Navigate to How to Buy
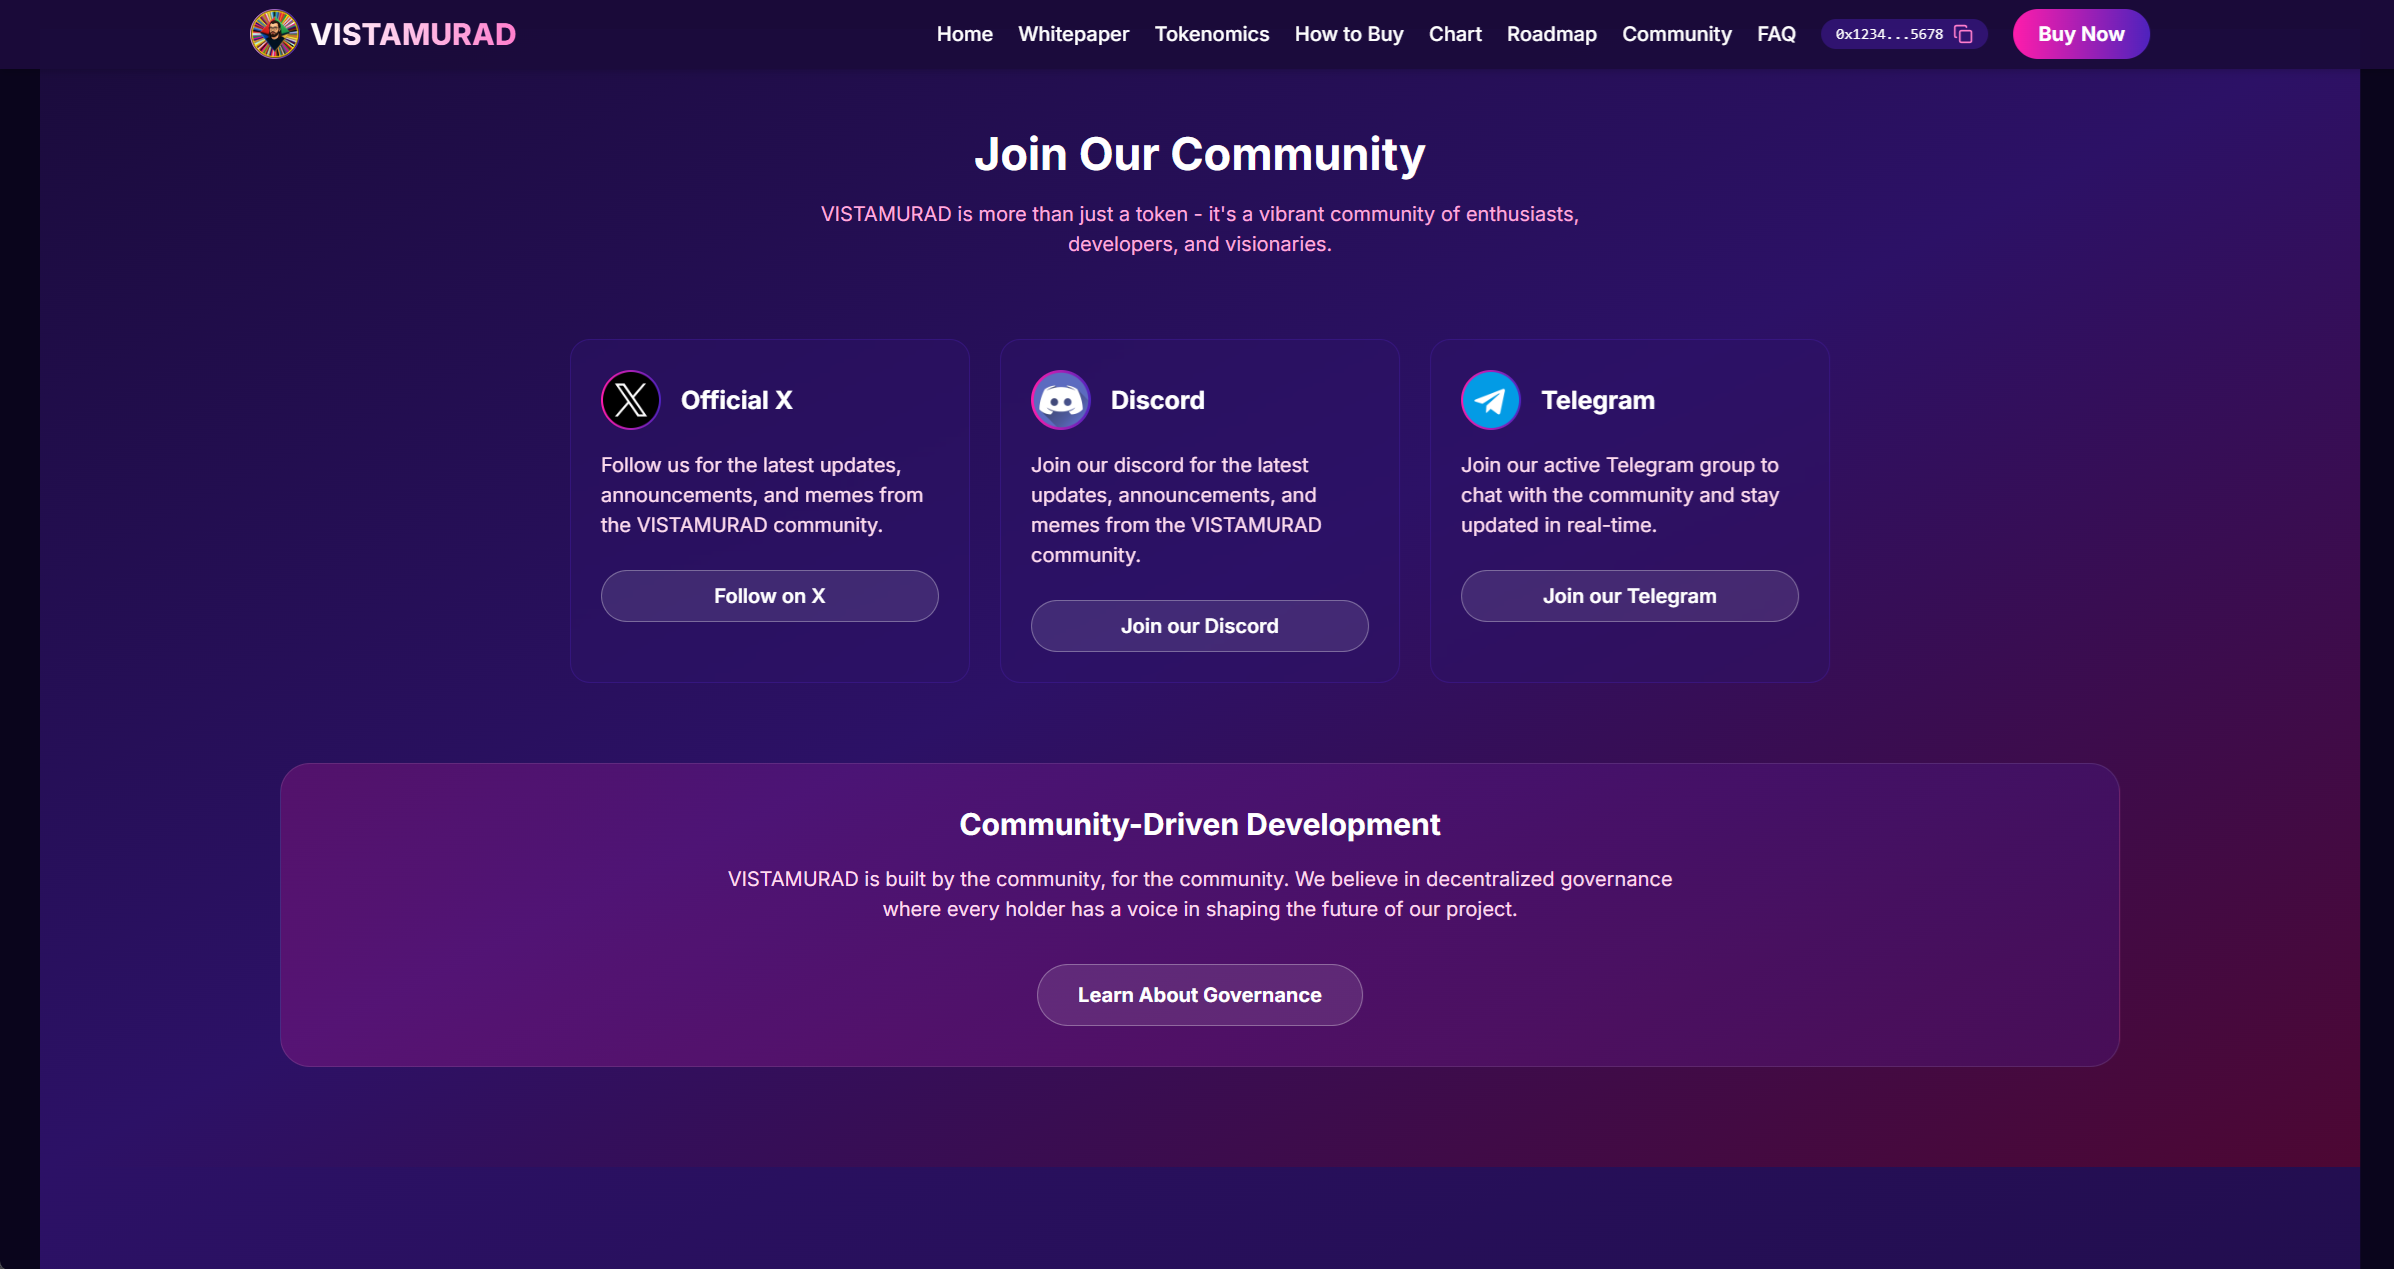 [1348, 34]
